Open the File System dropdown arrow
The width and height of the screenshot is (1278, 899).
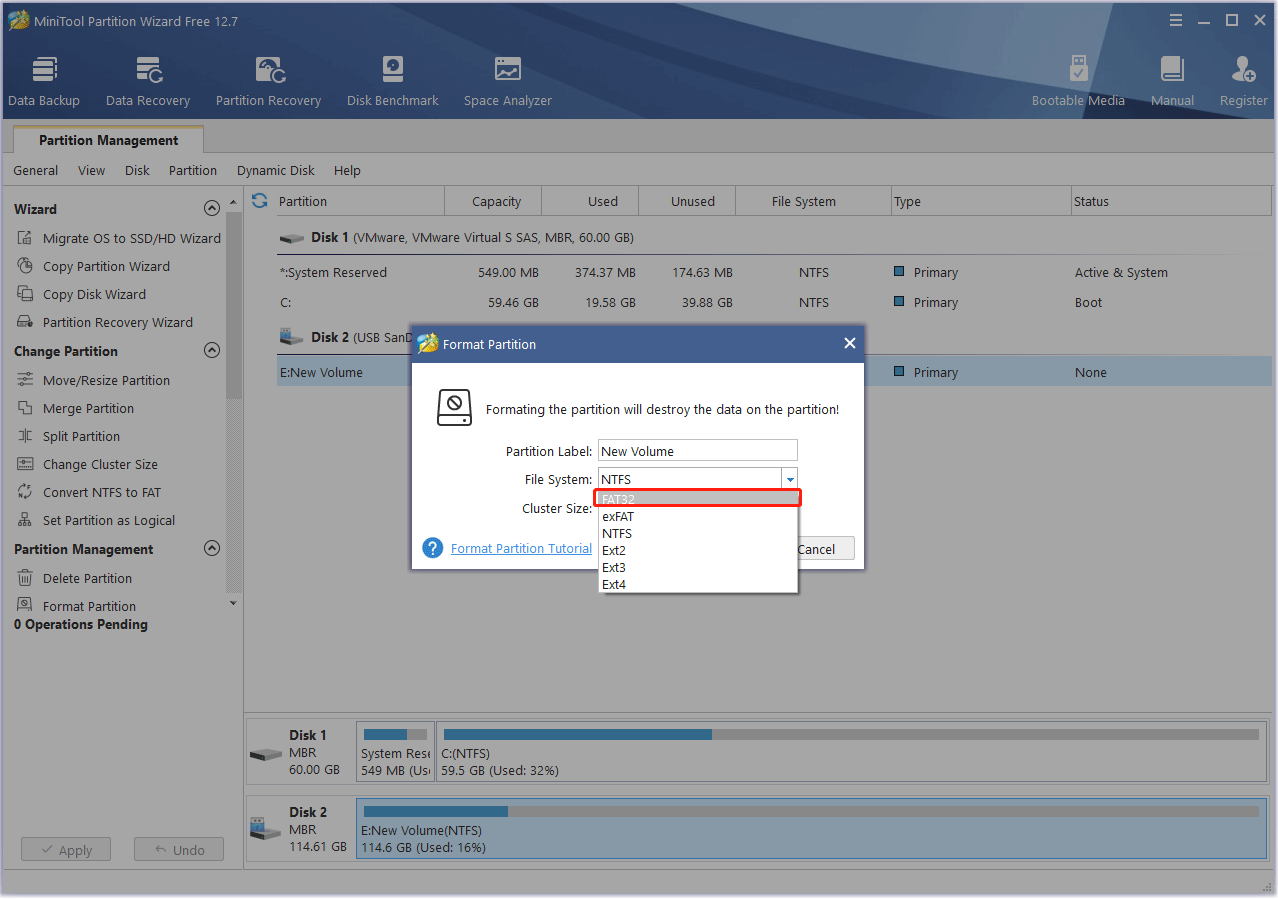(789, 479)
